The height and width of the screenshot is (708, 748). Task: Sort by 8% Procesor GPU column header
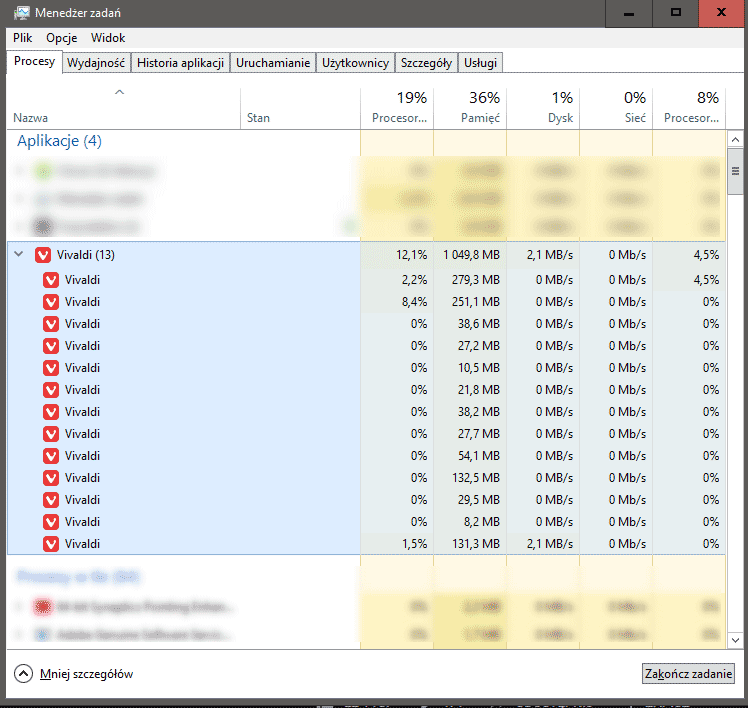[689, 109]
